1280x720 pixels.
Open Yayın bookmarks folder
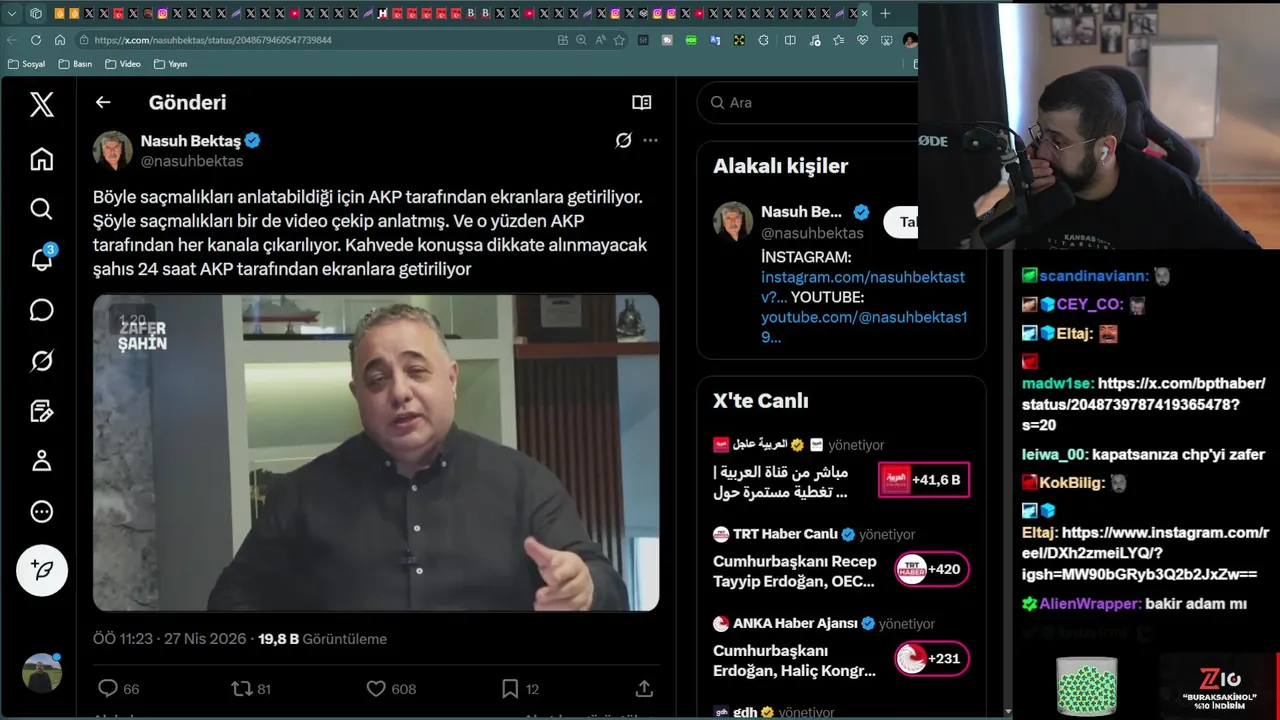tap(170, 64)
